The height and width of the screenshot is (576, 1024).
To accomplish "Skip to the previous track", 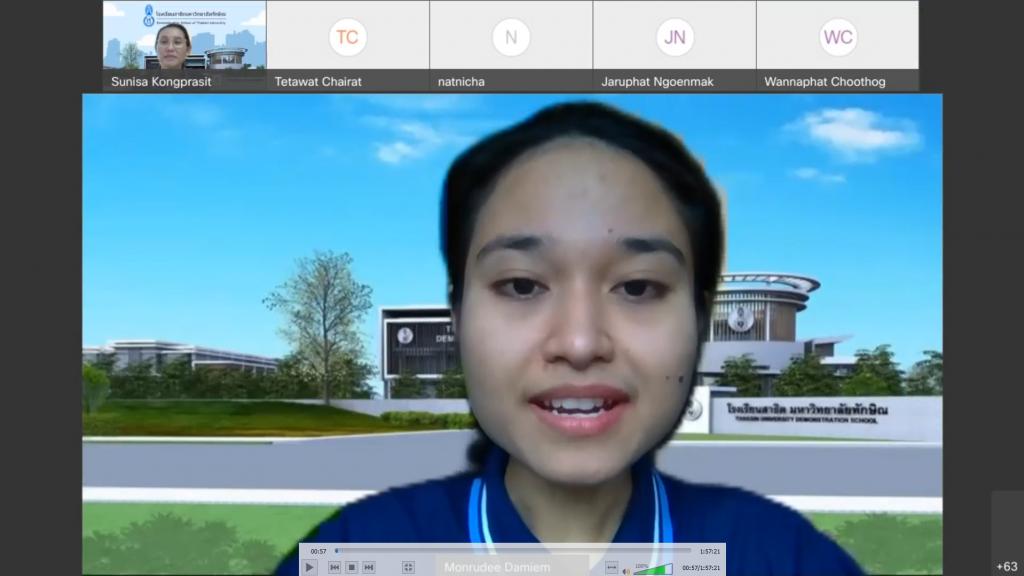I will [334, 568].
